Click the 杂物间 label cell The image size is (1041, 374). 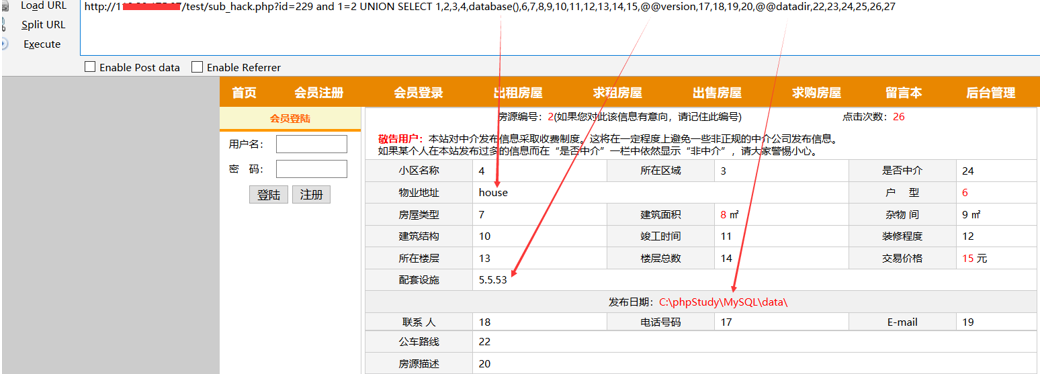pos(902,215)
